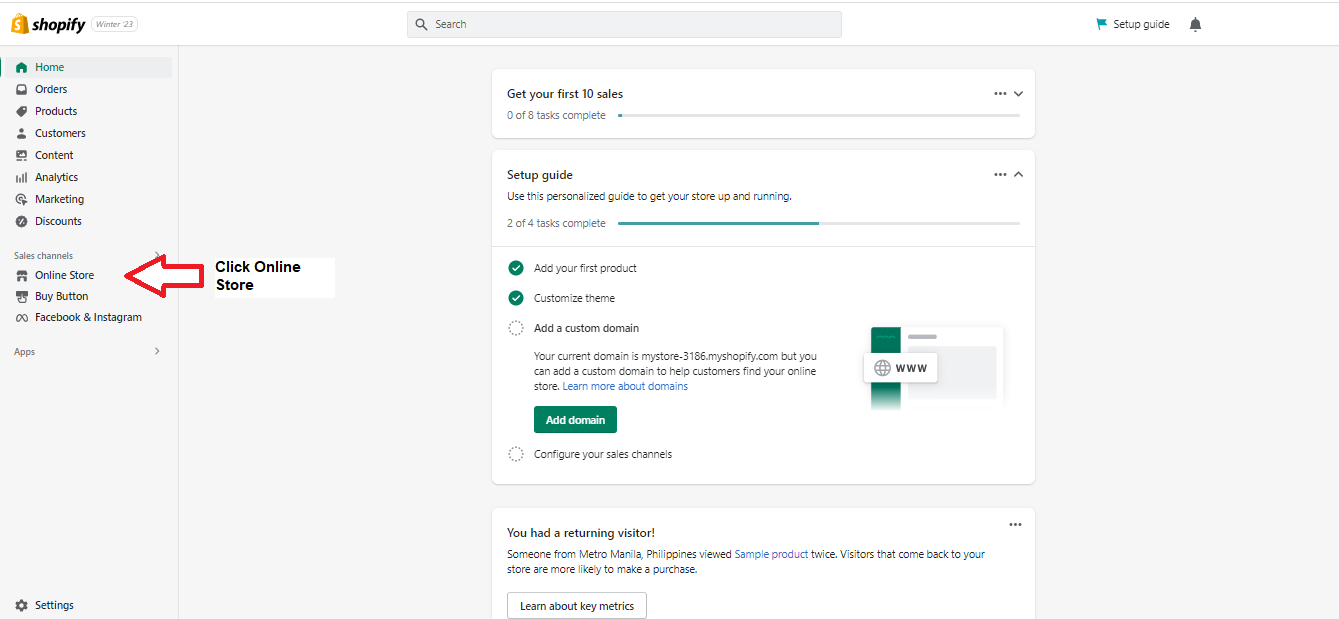This screenshot has width=1339, height=619.
Task: Open more options on Setup guide card
Action: coord(1000,174)
